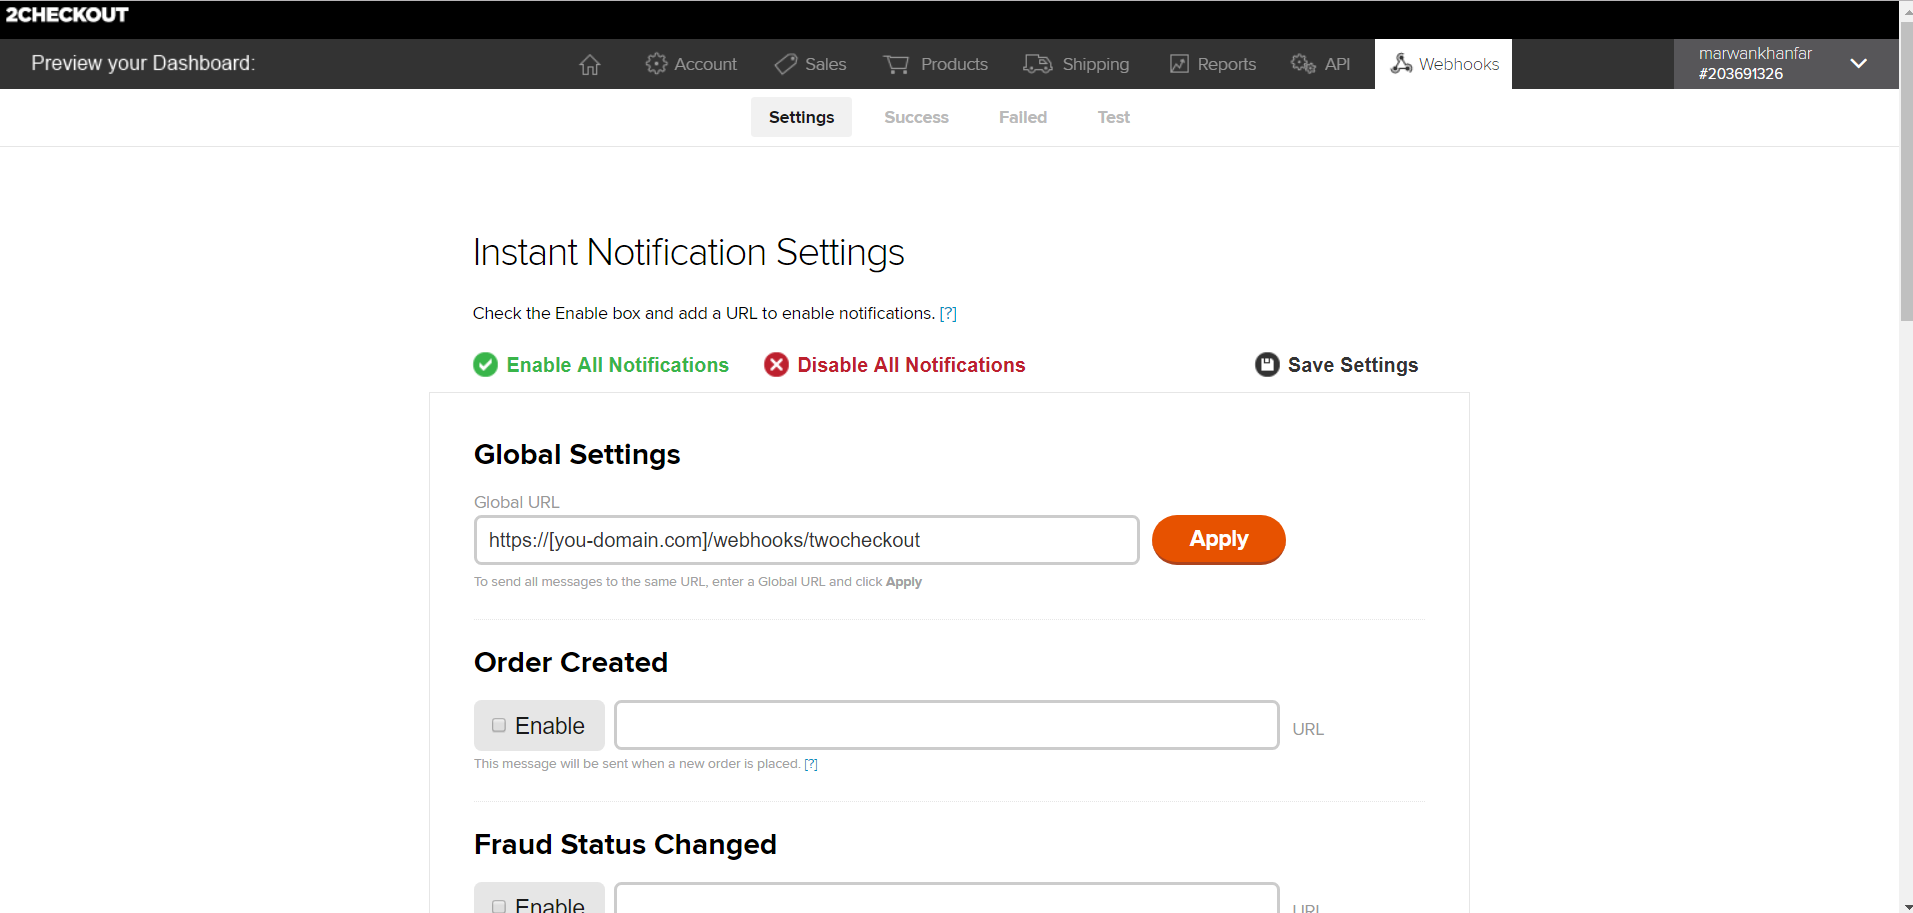Switch to the Test sub-tab
The image size is (1913, 913).
1113,117
